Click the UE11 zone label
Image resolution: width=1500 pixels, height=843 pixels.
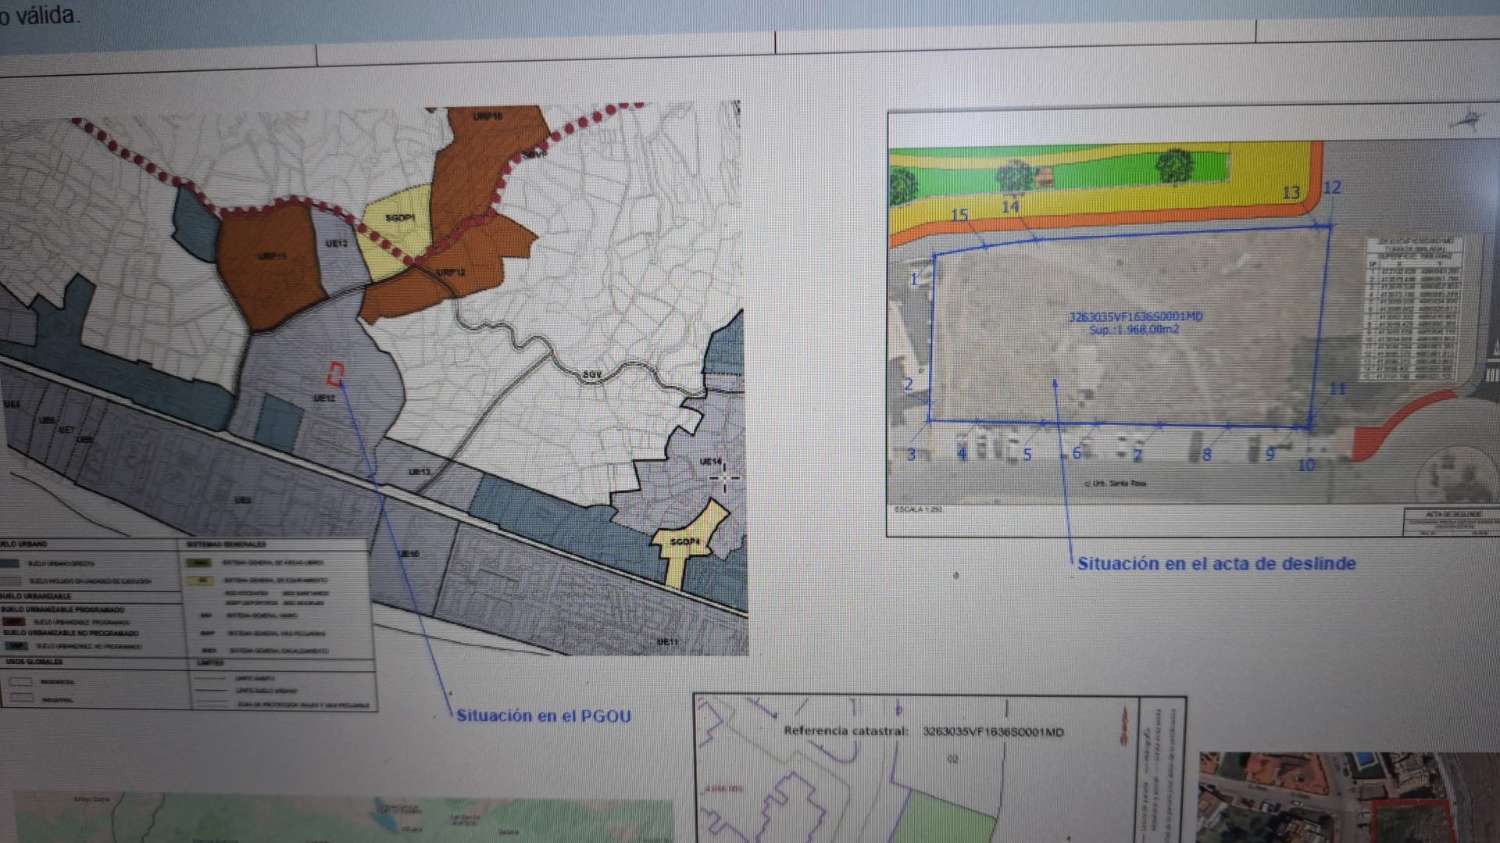point(667,641)
